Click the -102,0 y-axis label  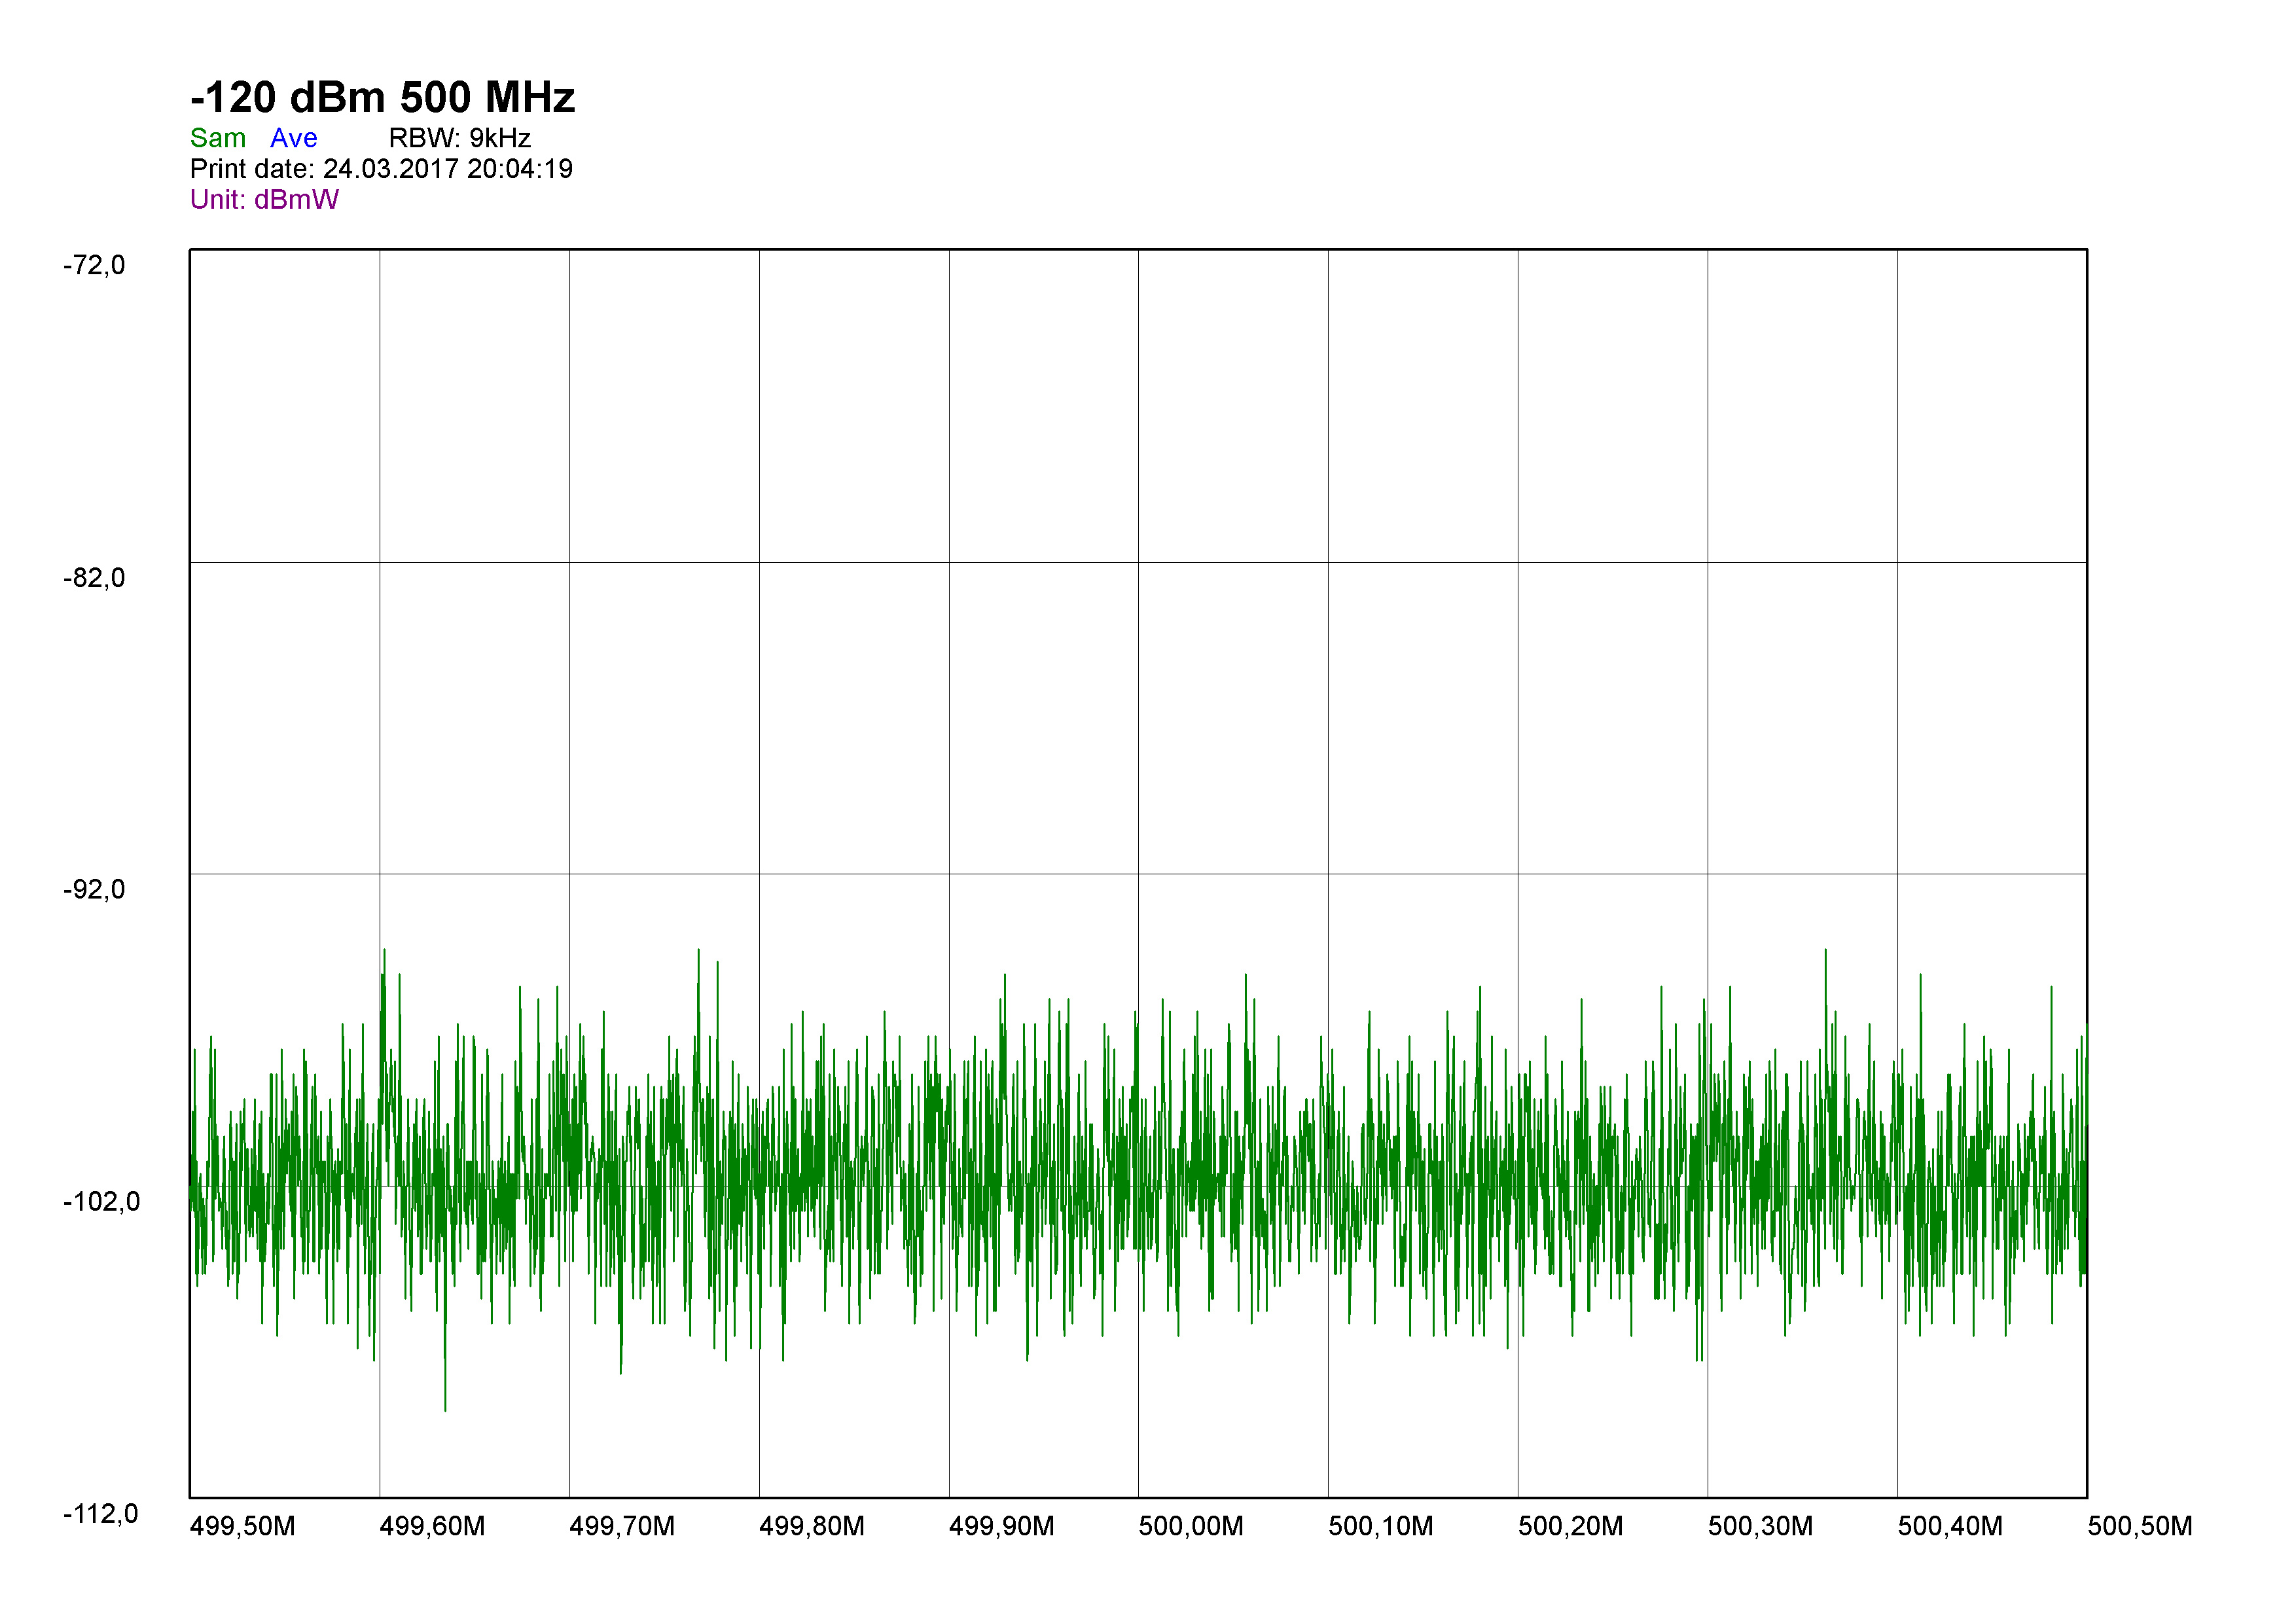point(101,1202)
